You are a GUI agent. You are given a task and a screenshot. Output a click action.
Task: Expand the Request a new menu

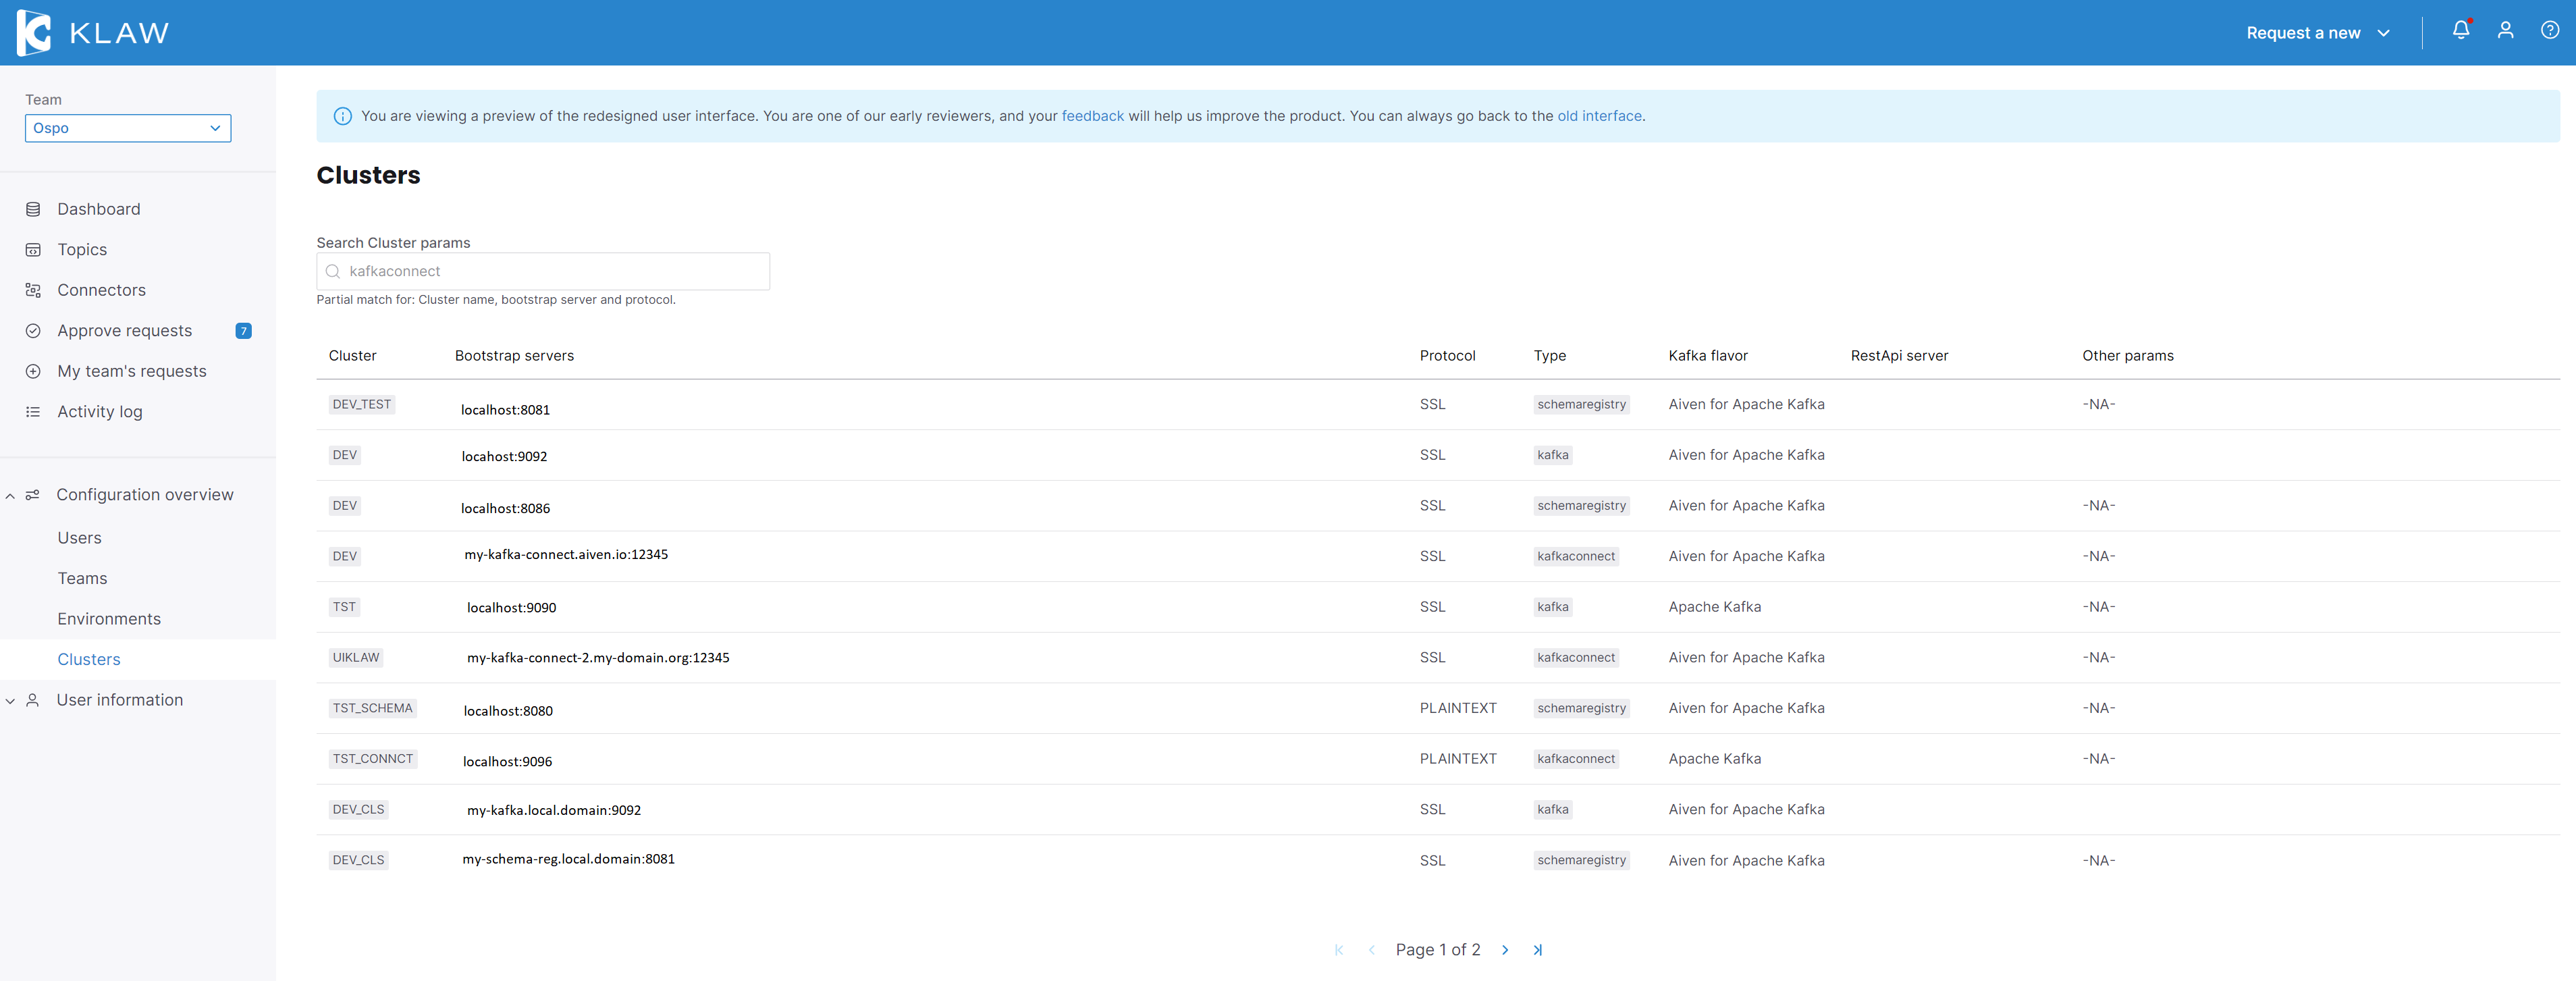2317,33
